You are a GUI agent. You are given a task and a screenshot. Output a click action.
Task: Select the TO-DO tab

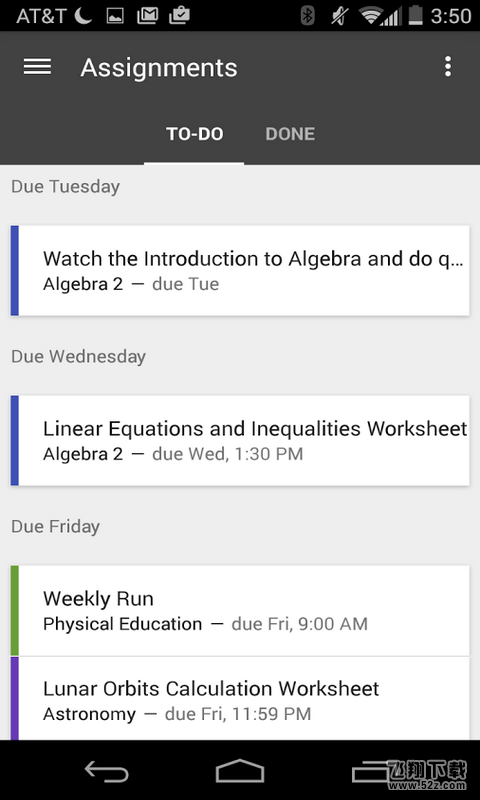(194, 134)
